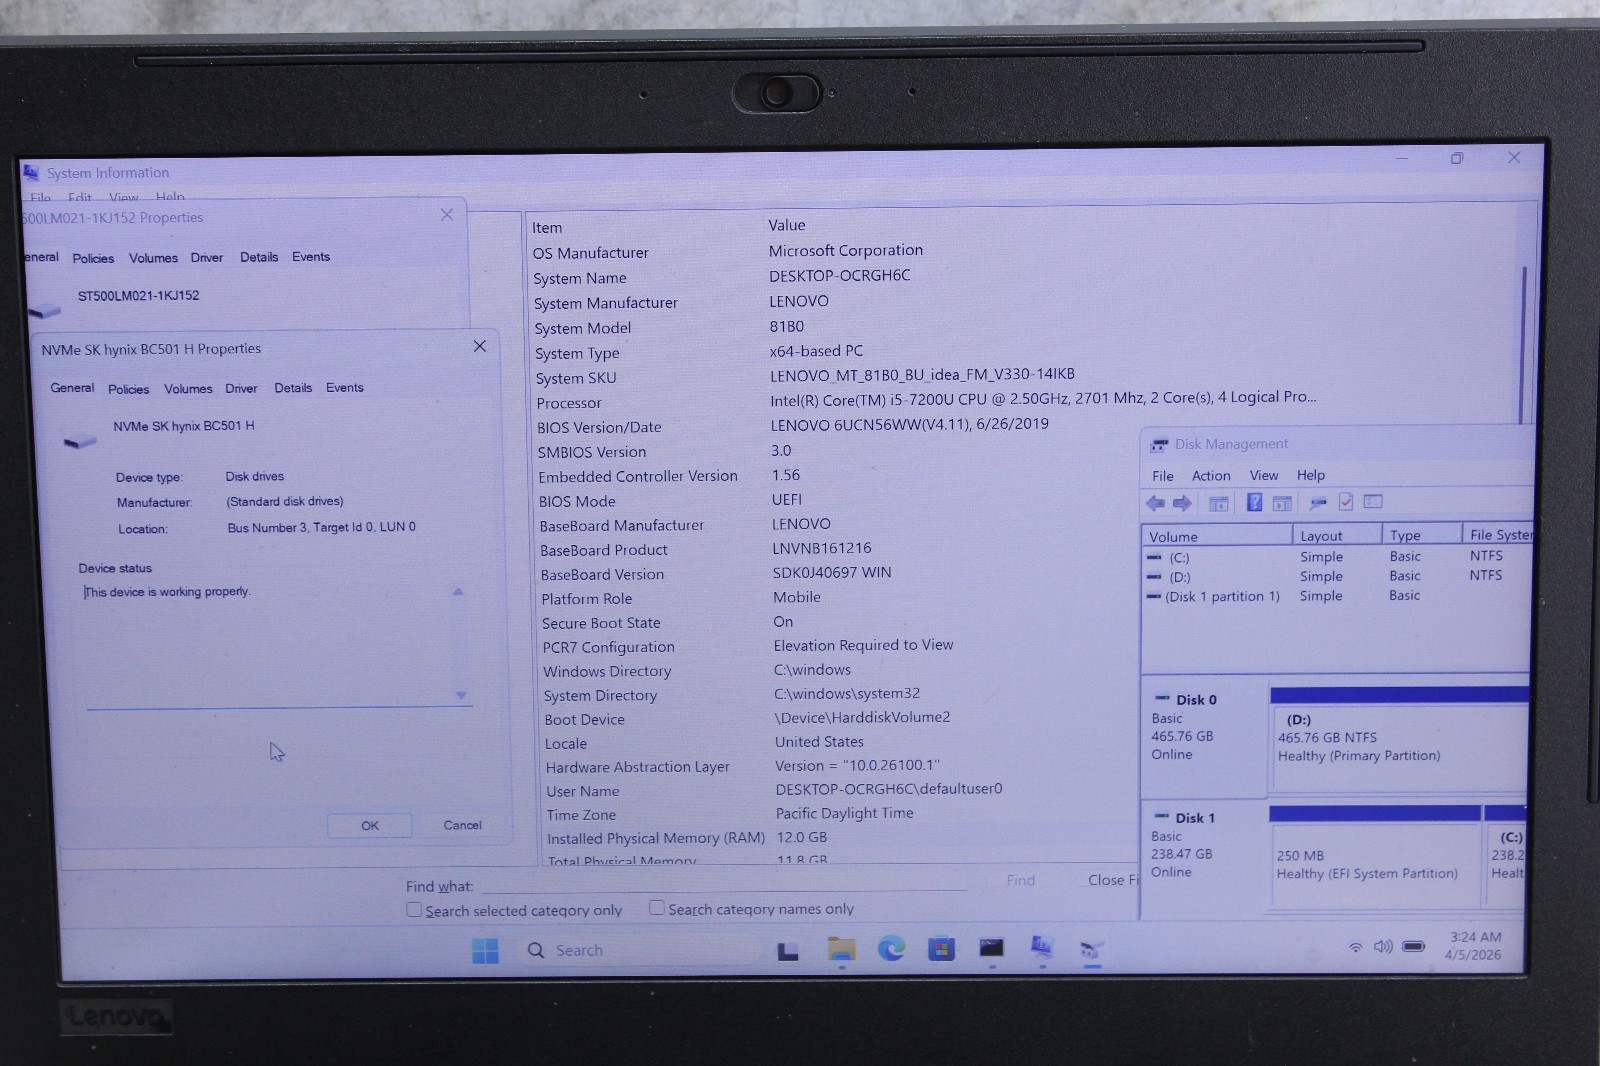Open General tab in NVMe Properties
Image resolution: width=1600 pixels, height=1066 pixels.
pyautogui.click(x=72, y=388)
